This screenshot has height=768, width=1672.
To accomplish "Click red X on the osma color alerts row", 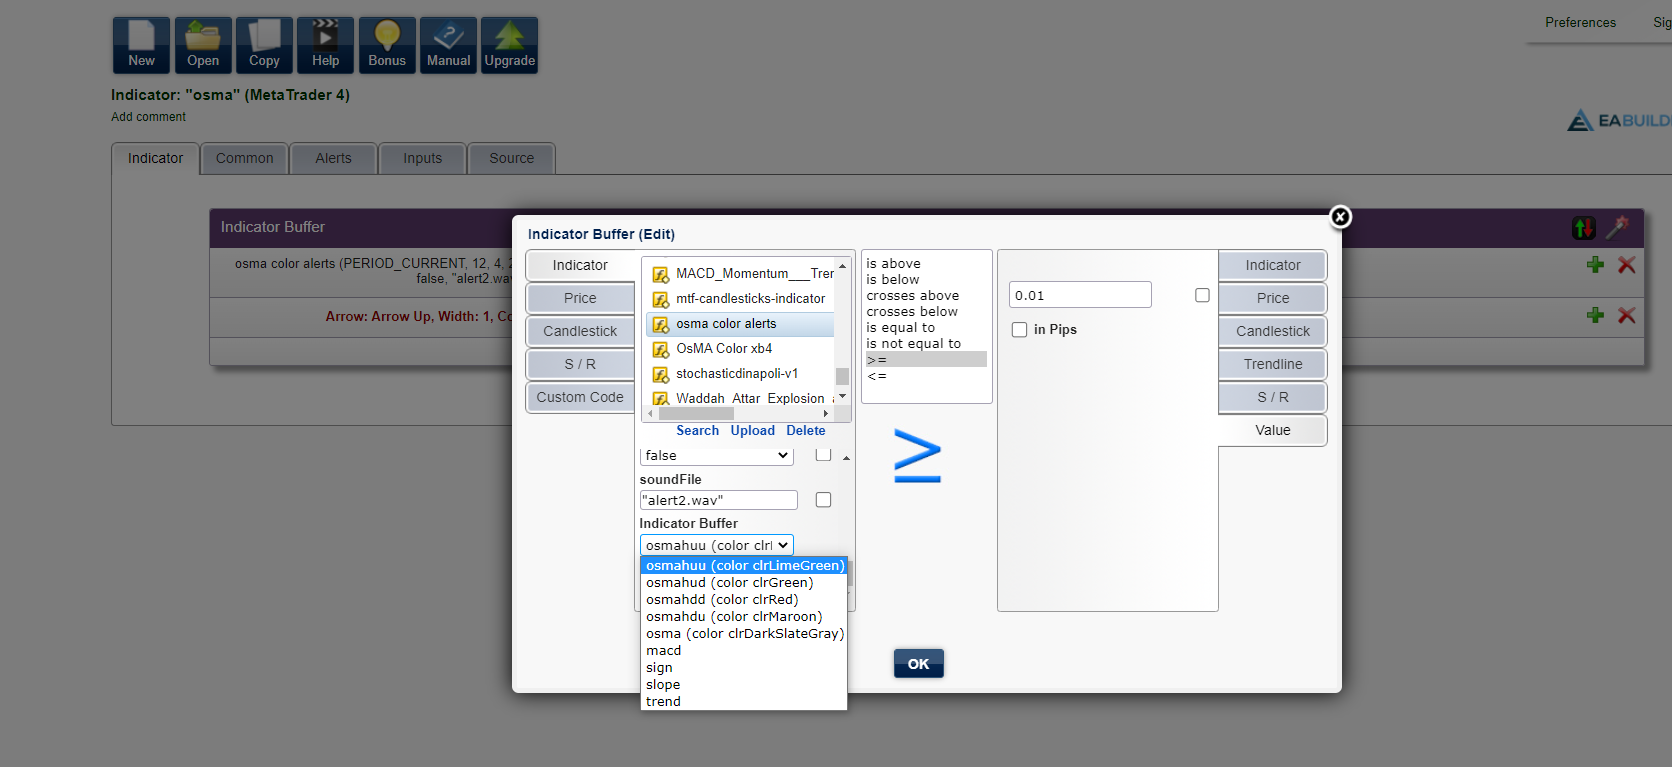I will [x=1627, y=265].
